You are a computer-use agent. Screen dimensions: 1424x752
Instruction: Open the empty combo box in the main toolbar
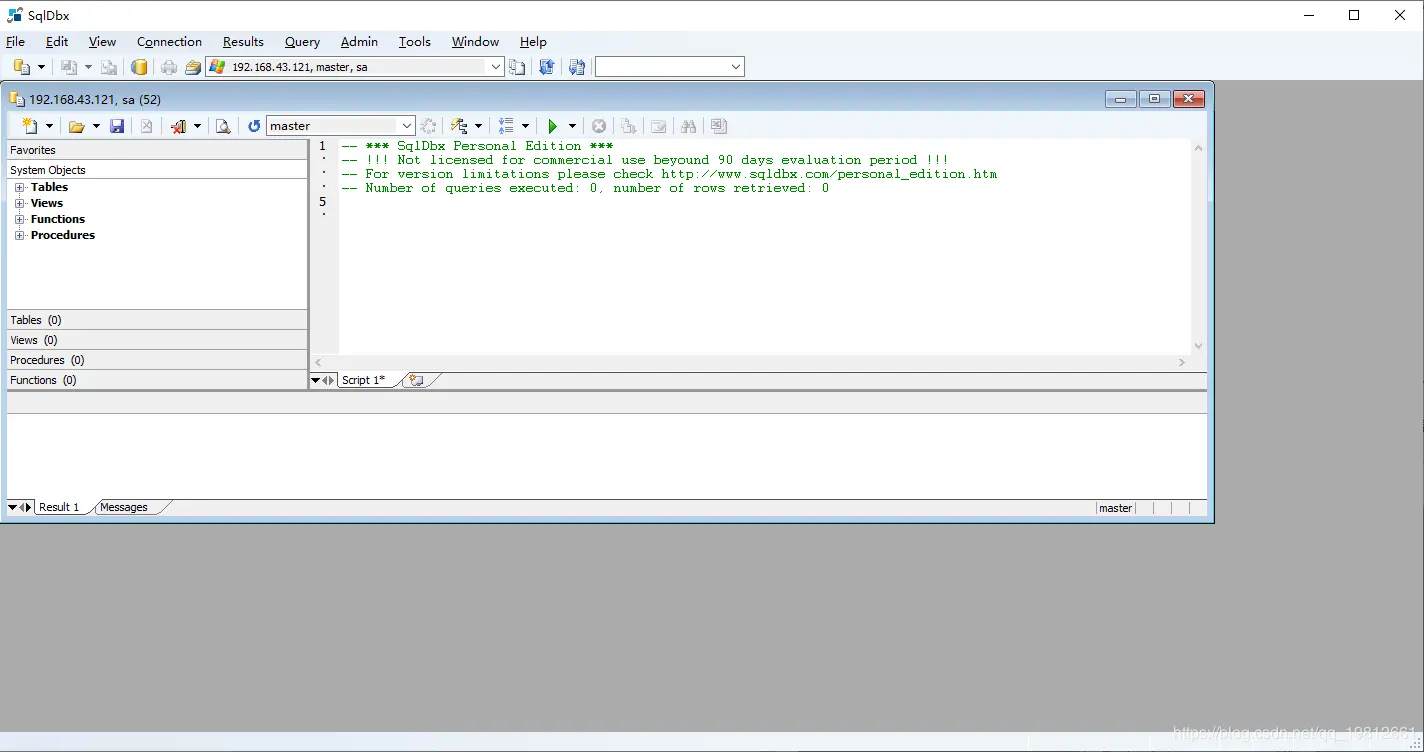tap(736, 67)
